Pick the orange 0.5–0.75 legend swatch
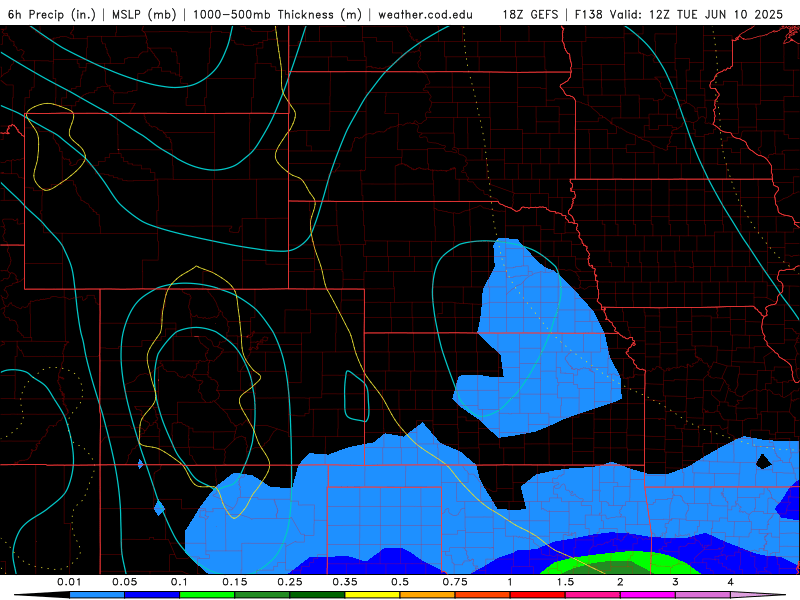Image resolution: width=800 pixels, height=600 pixels. [x=427, y=595]
